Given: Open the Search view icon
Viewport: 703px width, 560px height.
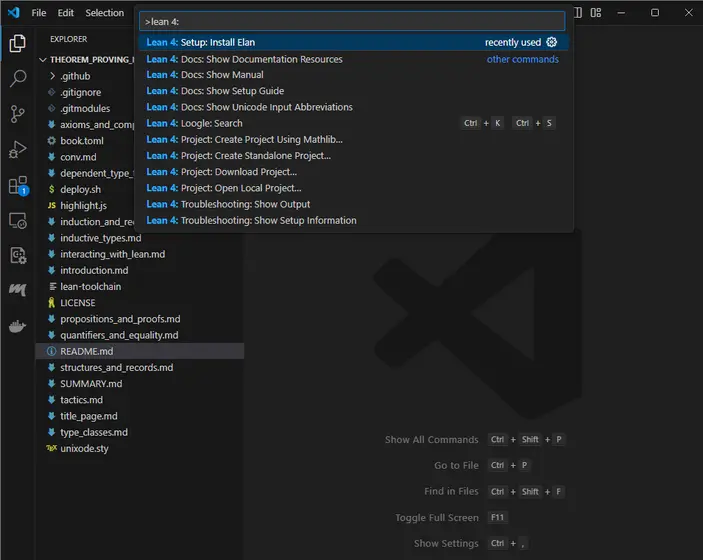Looking at the screenshot, I should point(17,78).
